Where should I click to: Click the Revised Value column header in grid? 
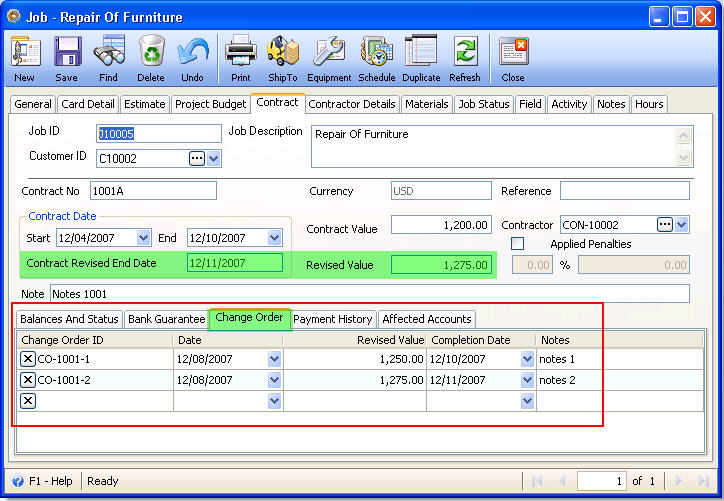coord(355,340)
